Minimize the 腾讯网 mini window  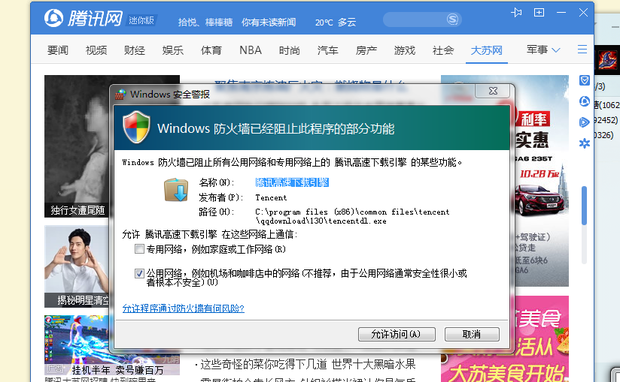coord(561,13)
